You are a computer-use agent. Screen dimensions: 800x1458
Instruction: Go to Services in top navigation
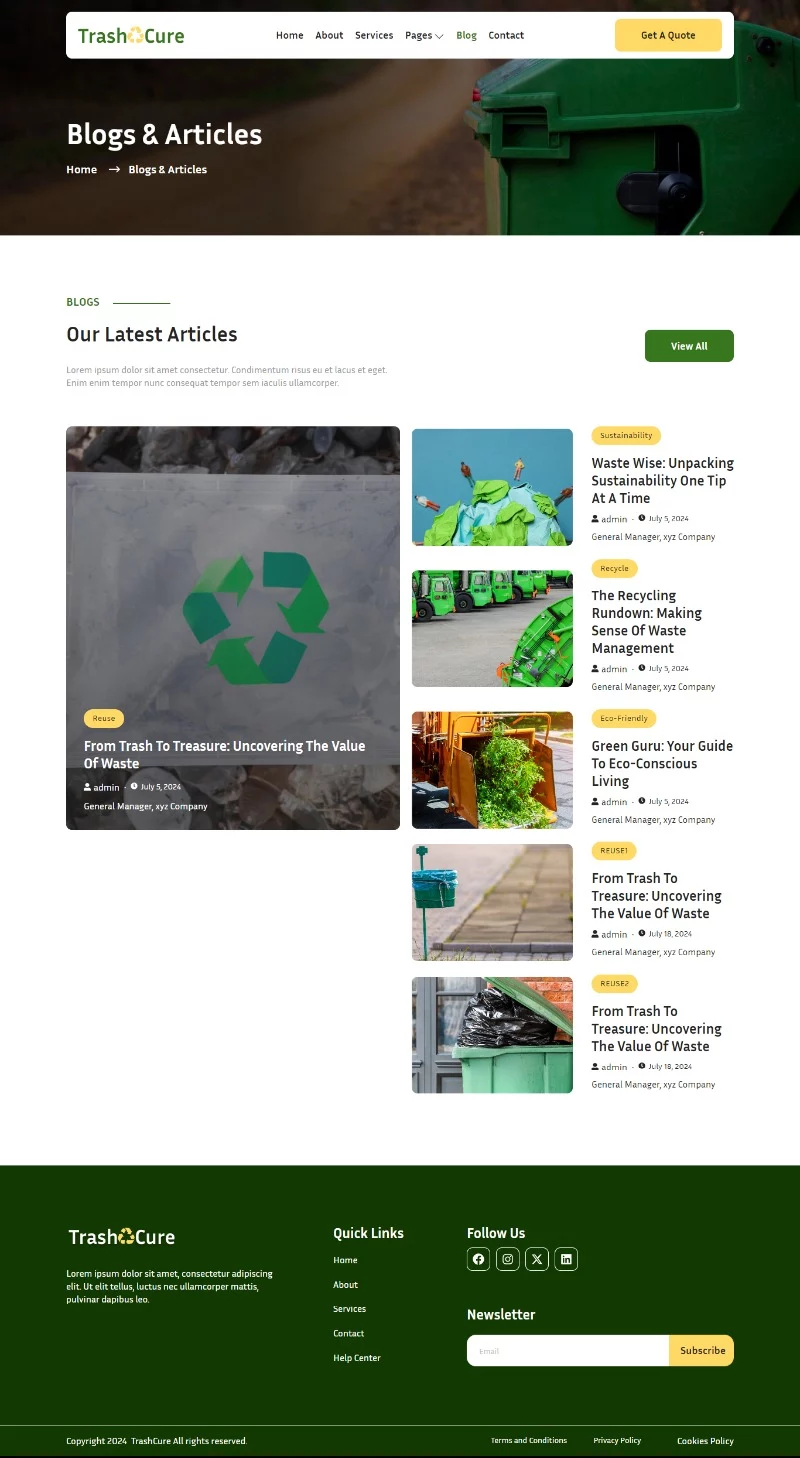click(x=374, y=35)
